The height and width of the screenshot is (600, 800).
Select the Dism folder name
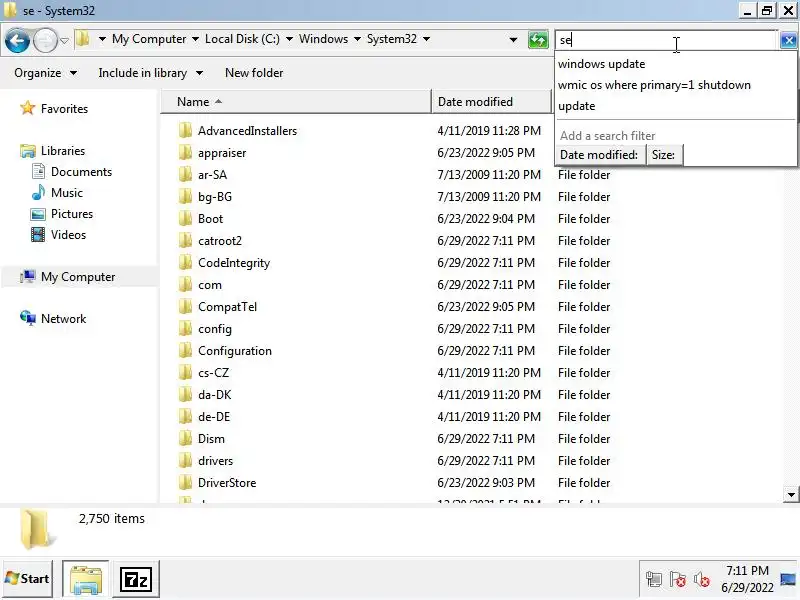pos(211,438)
